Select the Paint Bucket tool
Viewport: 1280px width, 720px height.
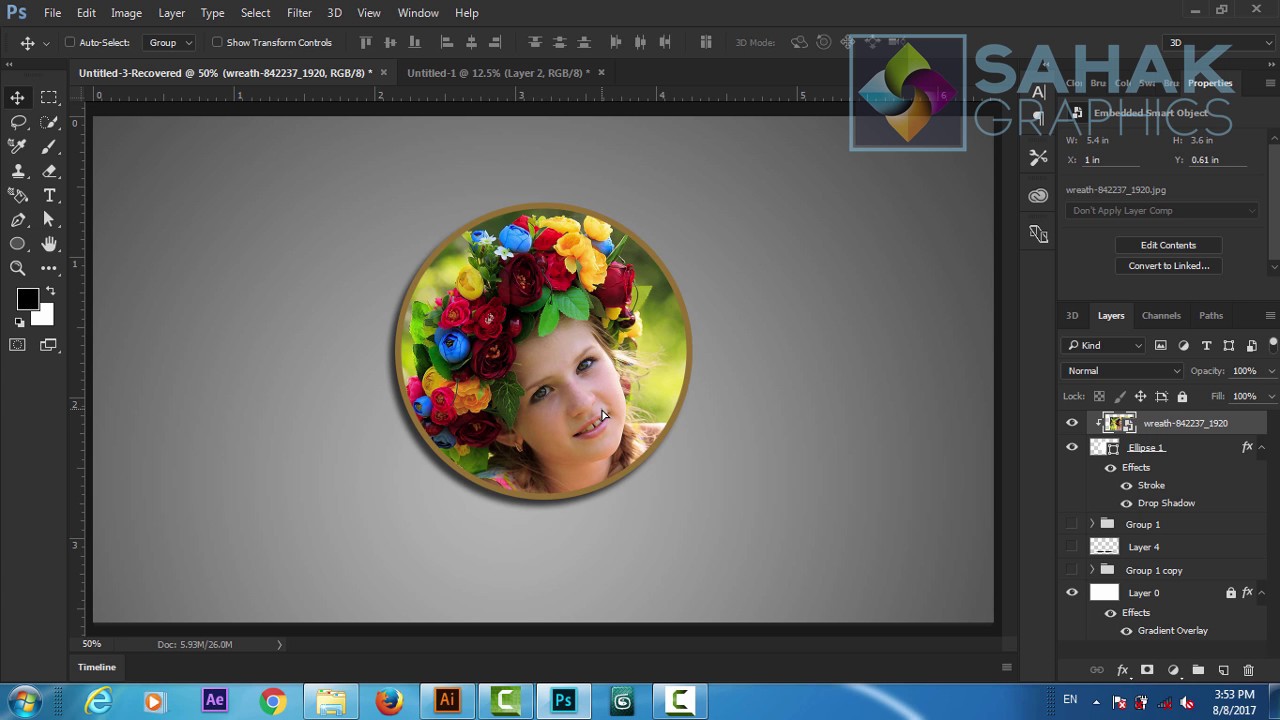click(18, 195)
